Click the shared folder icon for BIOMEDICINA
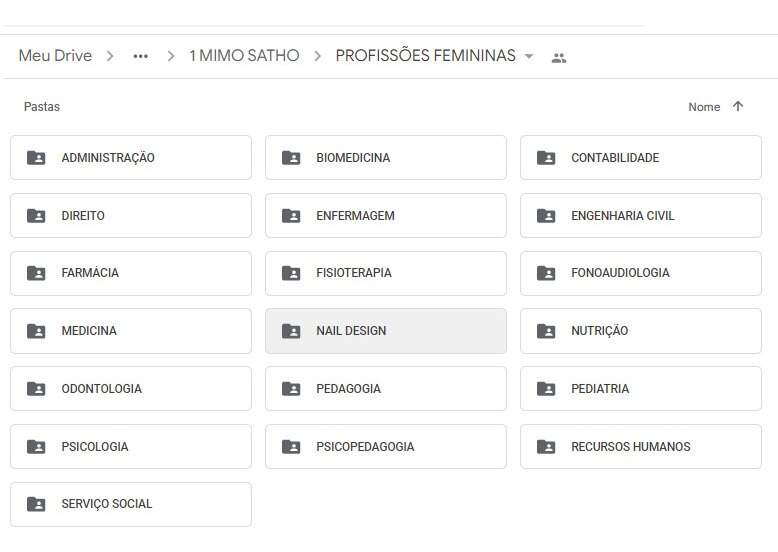 click(291, 158)
